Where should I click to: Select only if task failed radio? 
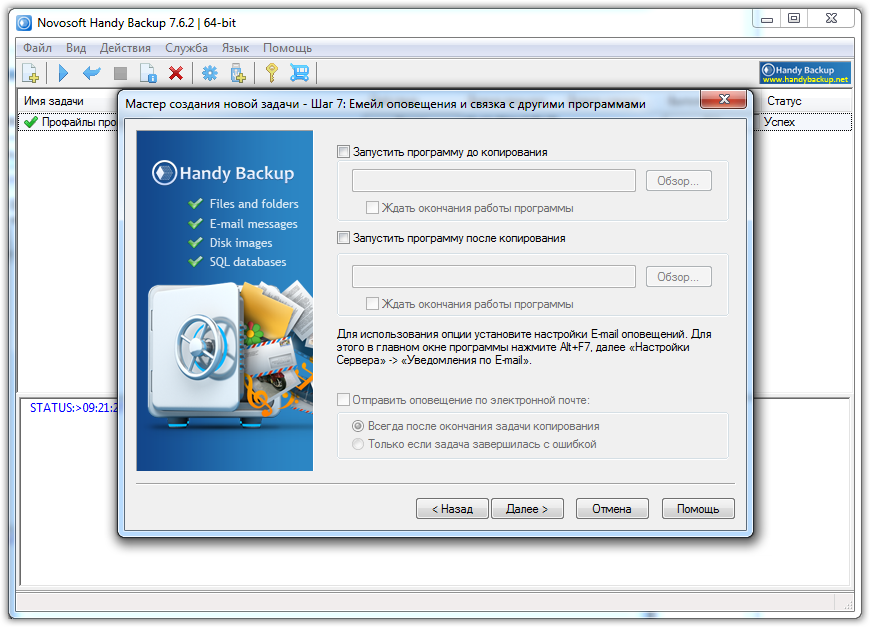[x=358, y=444]
